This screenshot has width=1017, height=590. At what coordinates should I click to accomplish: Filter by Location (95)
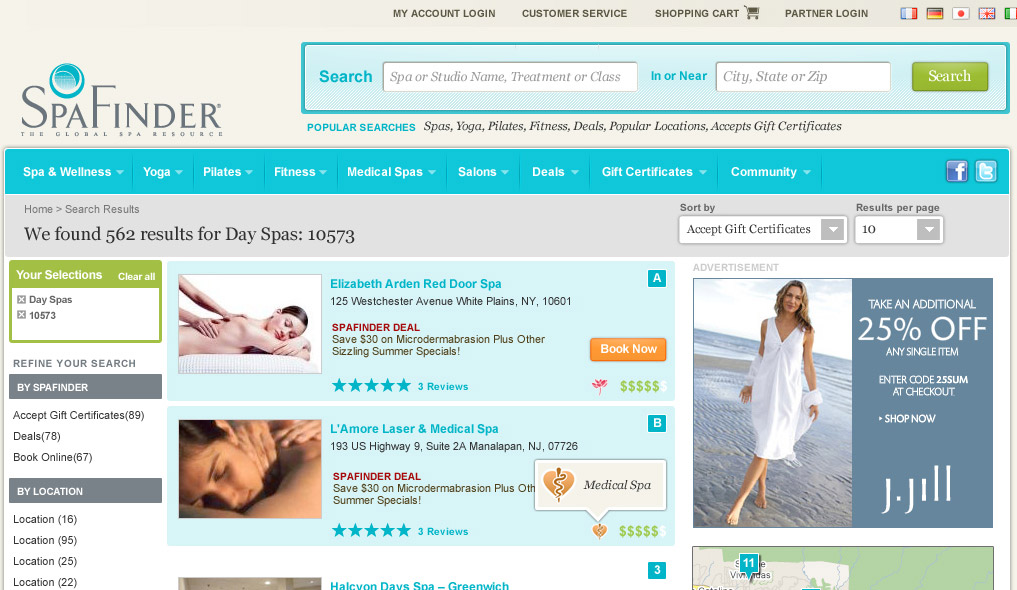pos(45,540)
